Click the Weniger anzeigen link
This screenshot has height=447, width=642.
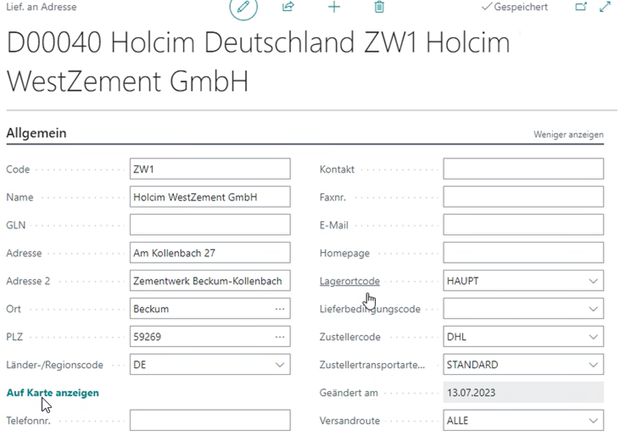tap(568, 135)
